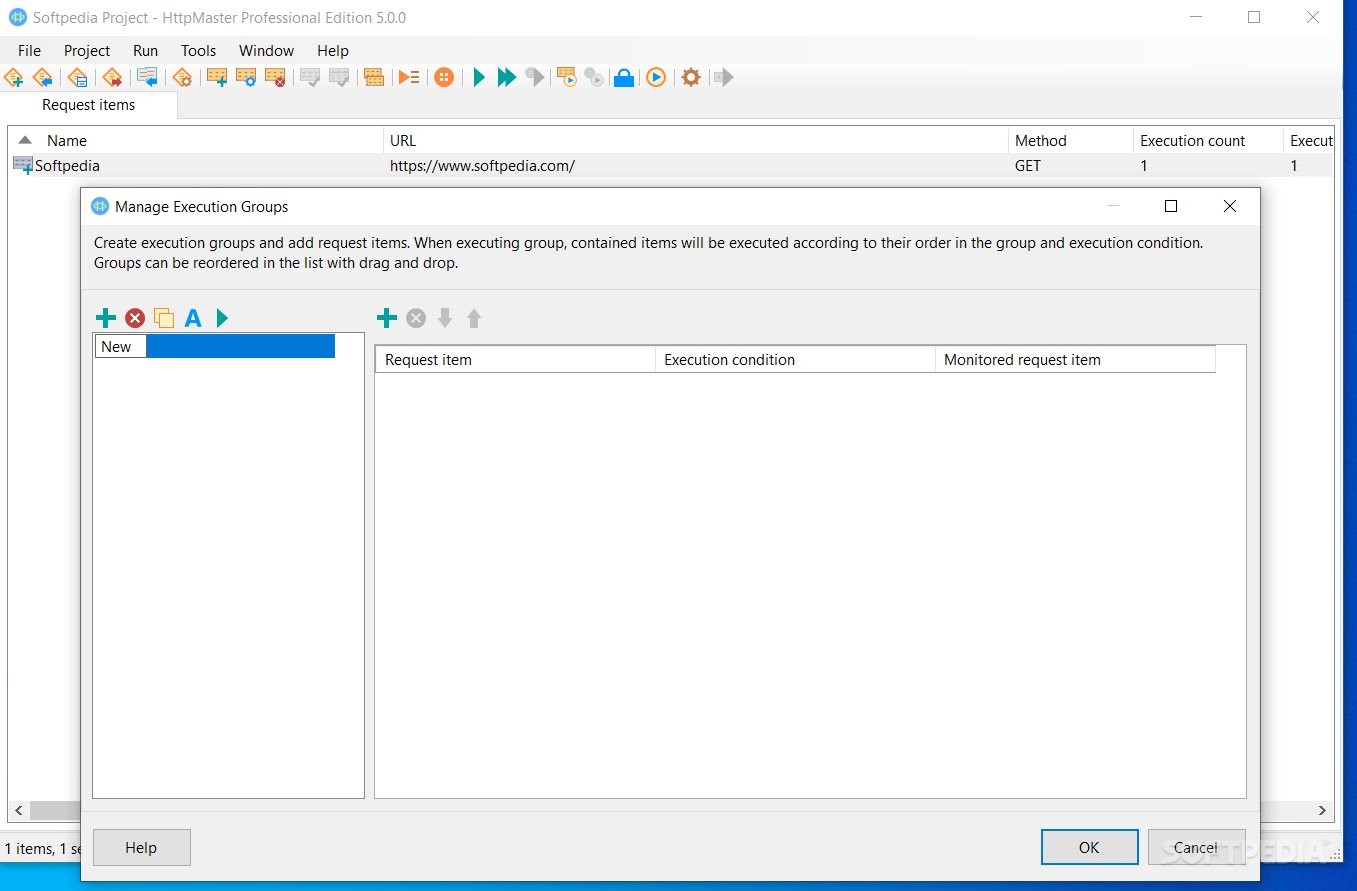Select the Softpedia request row
Screen dimensions: 1357x891
(x=670, y=166)
